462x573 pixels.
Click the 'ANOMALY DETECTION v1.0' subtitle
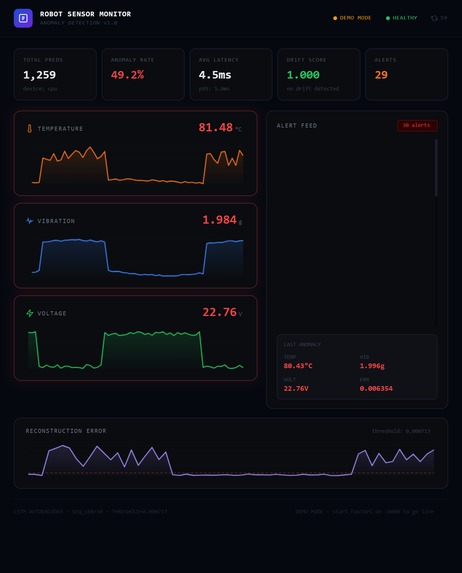(79, 23)
